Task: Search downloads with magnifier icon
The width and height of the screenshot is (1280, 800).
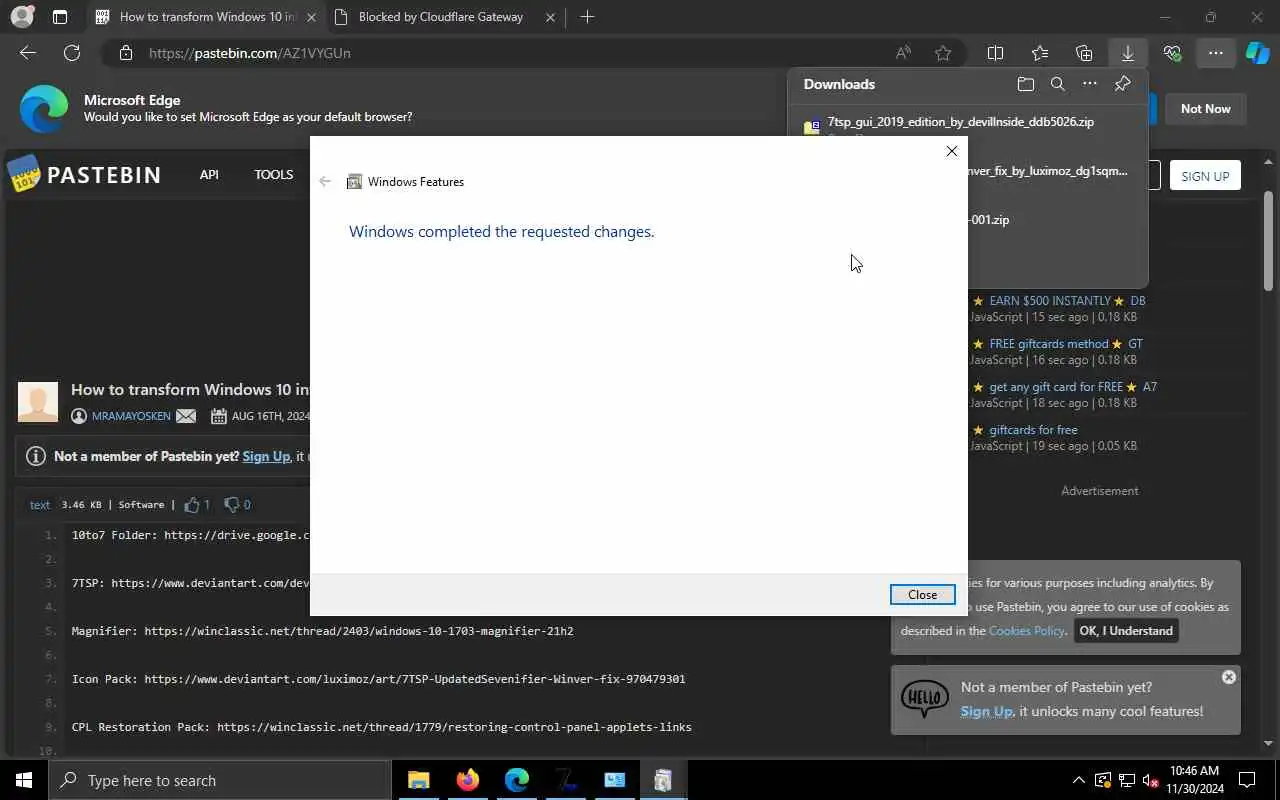Action: point(1057,84)
